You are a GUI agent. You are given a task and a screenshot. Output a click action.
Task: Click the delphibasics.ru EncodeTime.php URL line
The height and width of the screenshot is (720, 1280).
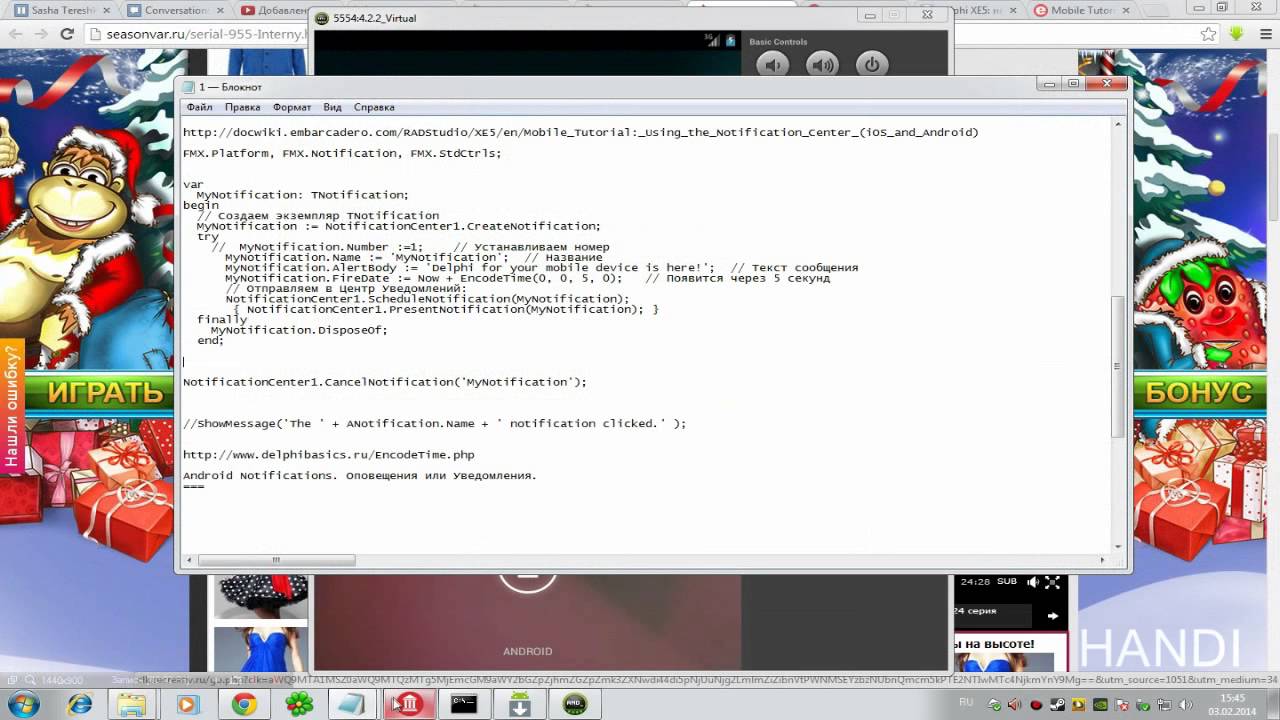[329, 455]
